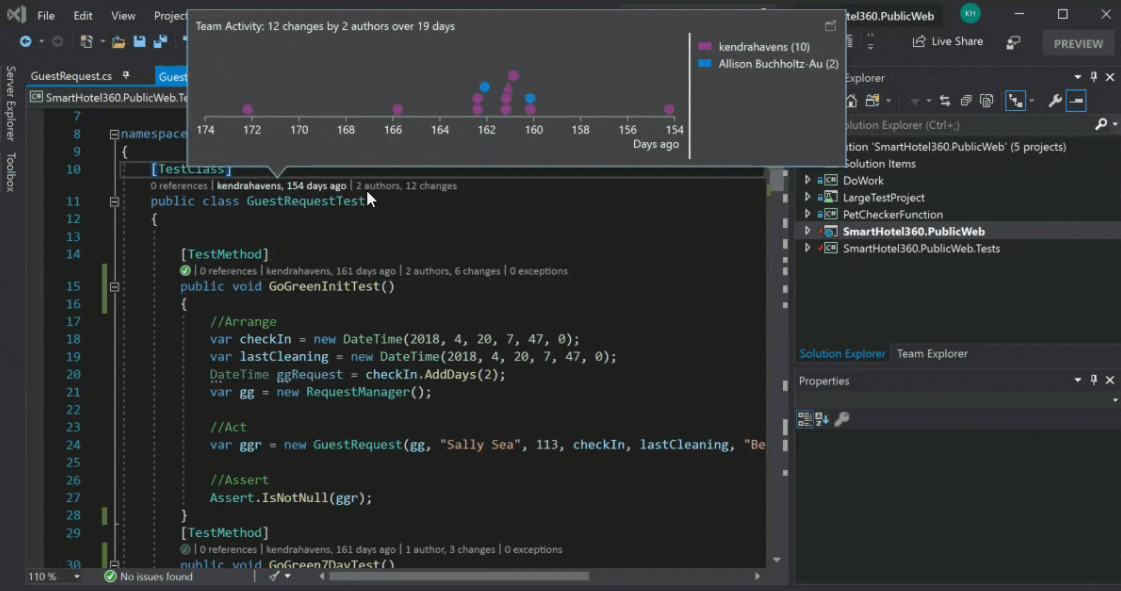Click the Search Solution Explorer input field
Image resolution: width=1121 pixels, height=591 pixels.
(x=960, y=125)
